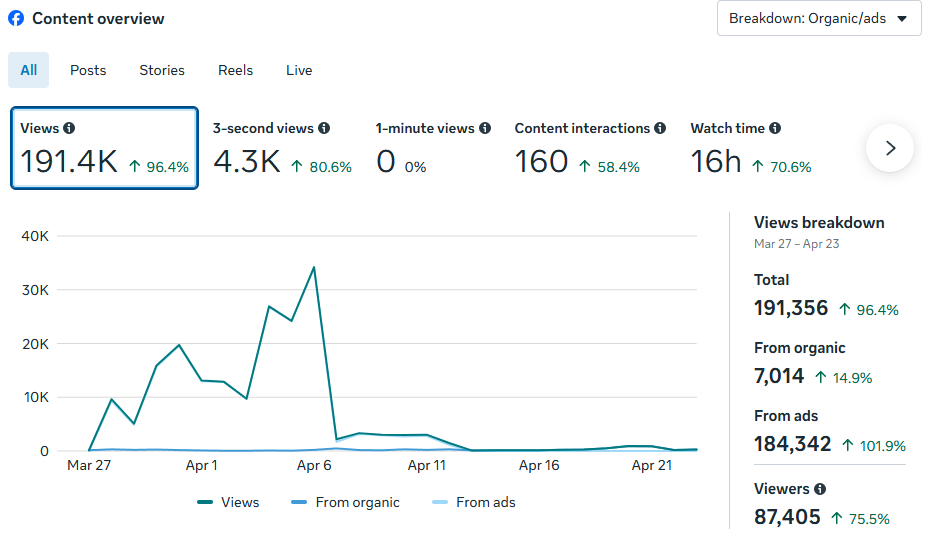The height and width of the screenshot is (538, 929).
Task: Open the Views info tooltip icon
Action: (x=69, y=128)
